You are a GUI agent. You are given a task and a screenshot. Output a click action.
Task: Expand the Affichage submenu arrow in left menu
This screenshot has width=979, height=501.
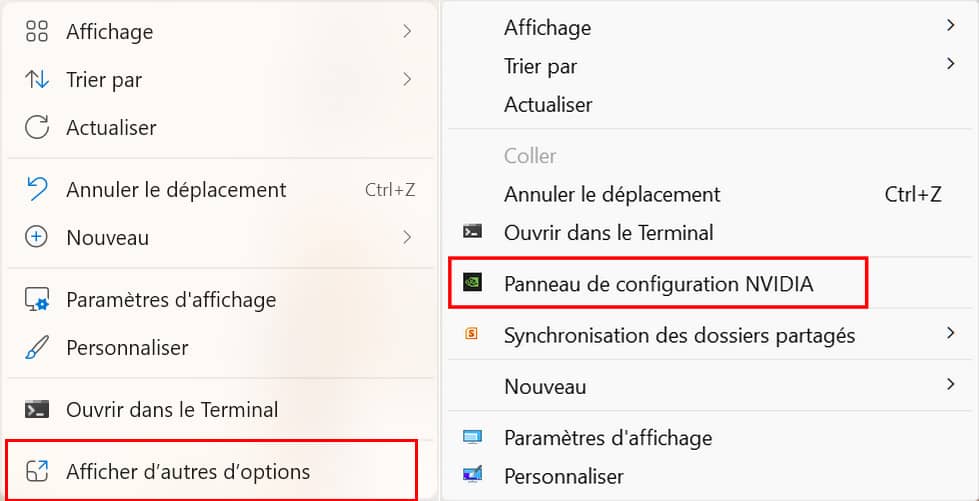click(407, 32)
